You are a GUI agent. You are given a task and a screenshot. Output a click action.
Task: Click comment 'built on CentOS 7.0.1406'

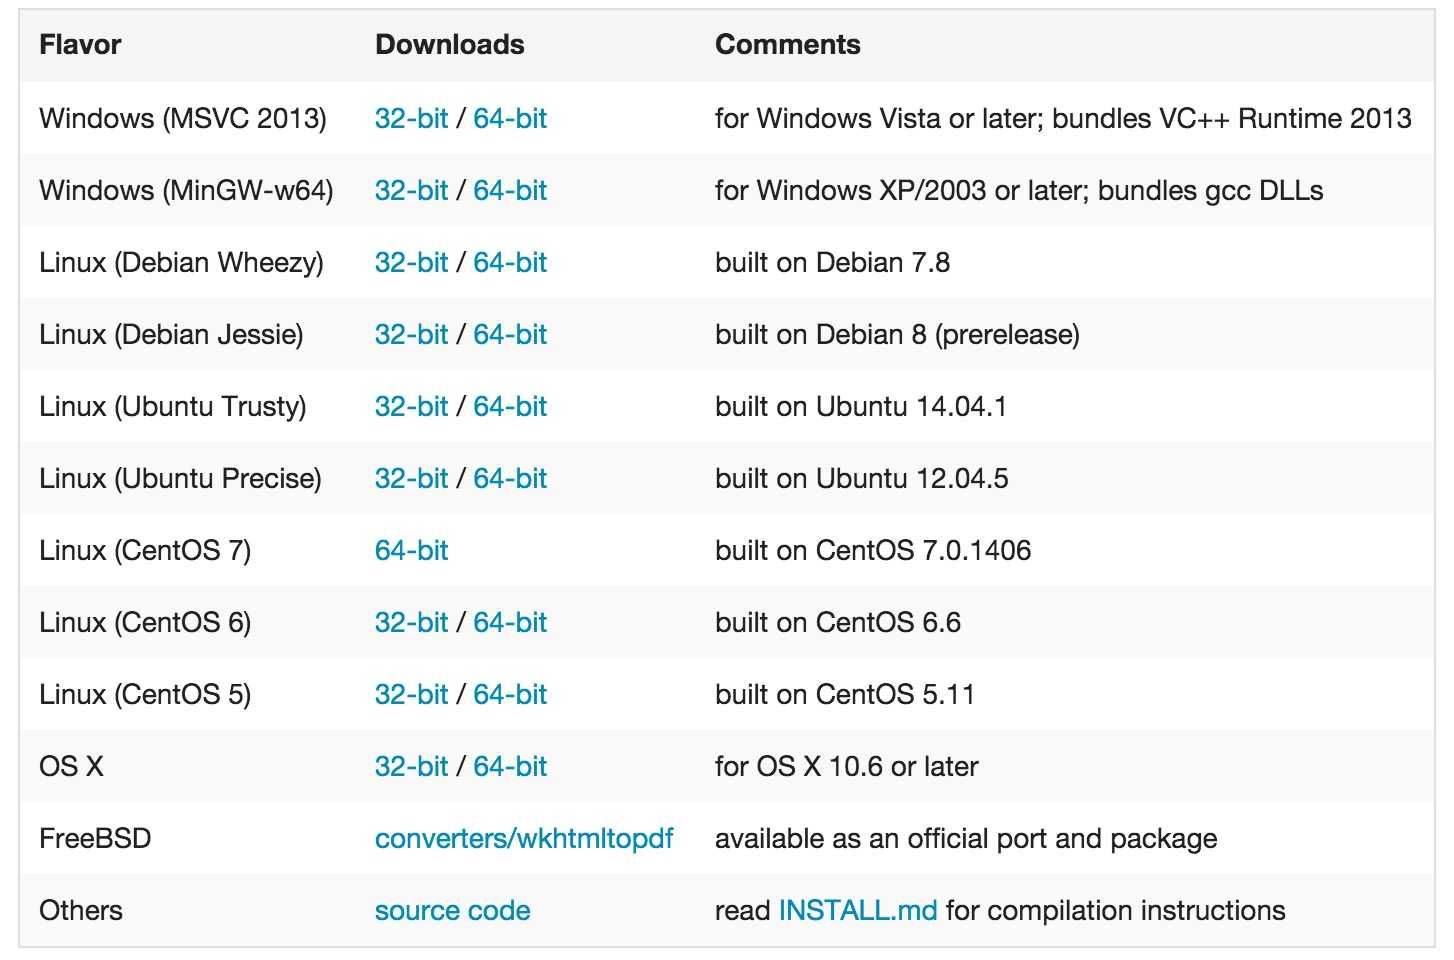(873, 550)
